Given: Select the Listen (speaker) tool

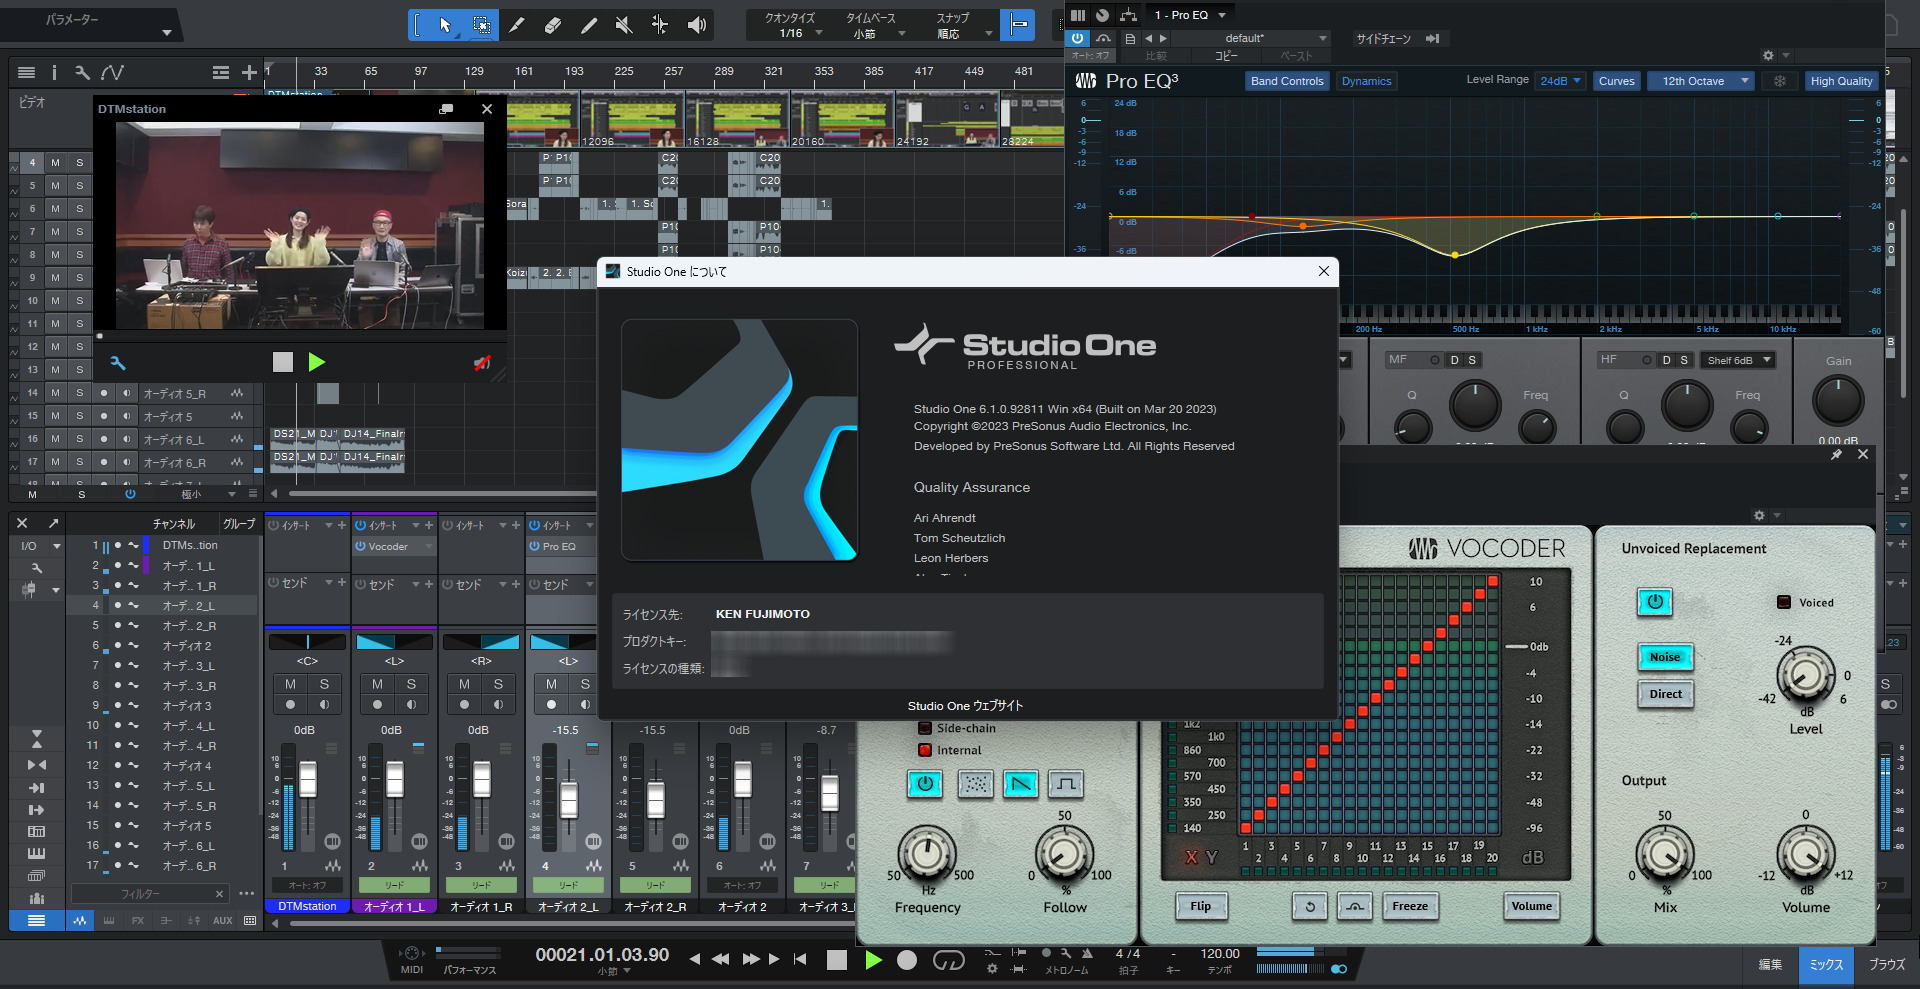Looking at the screenshot, I should [x=697, y=25].
